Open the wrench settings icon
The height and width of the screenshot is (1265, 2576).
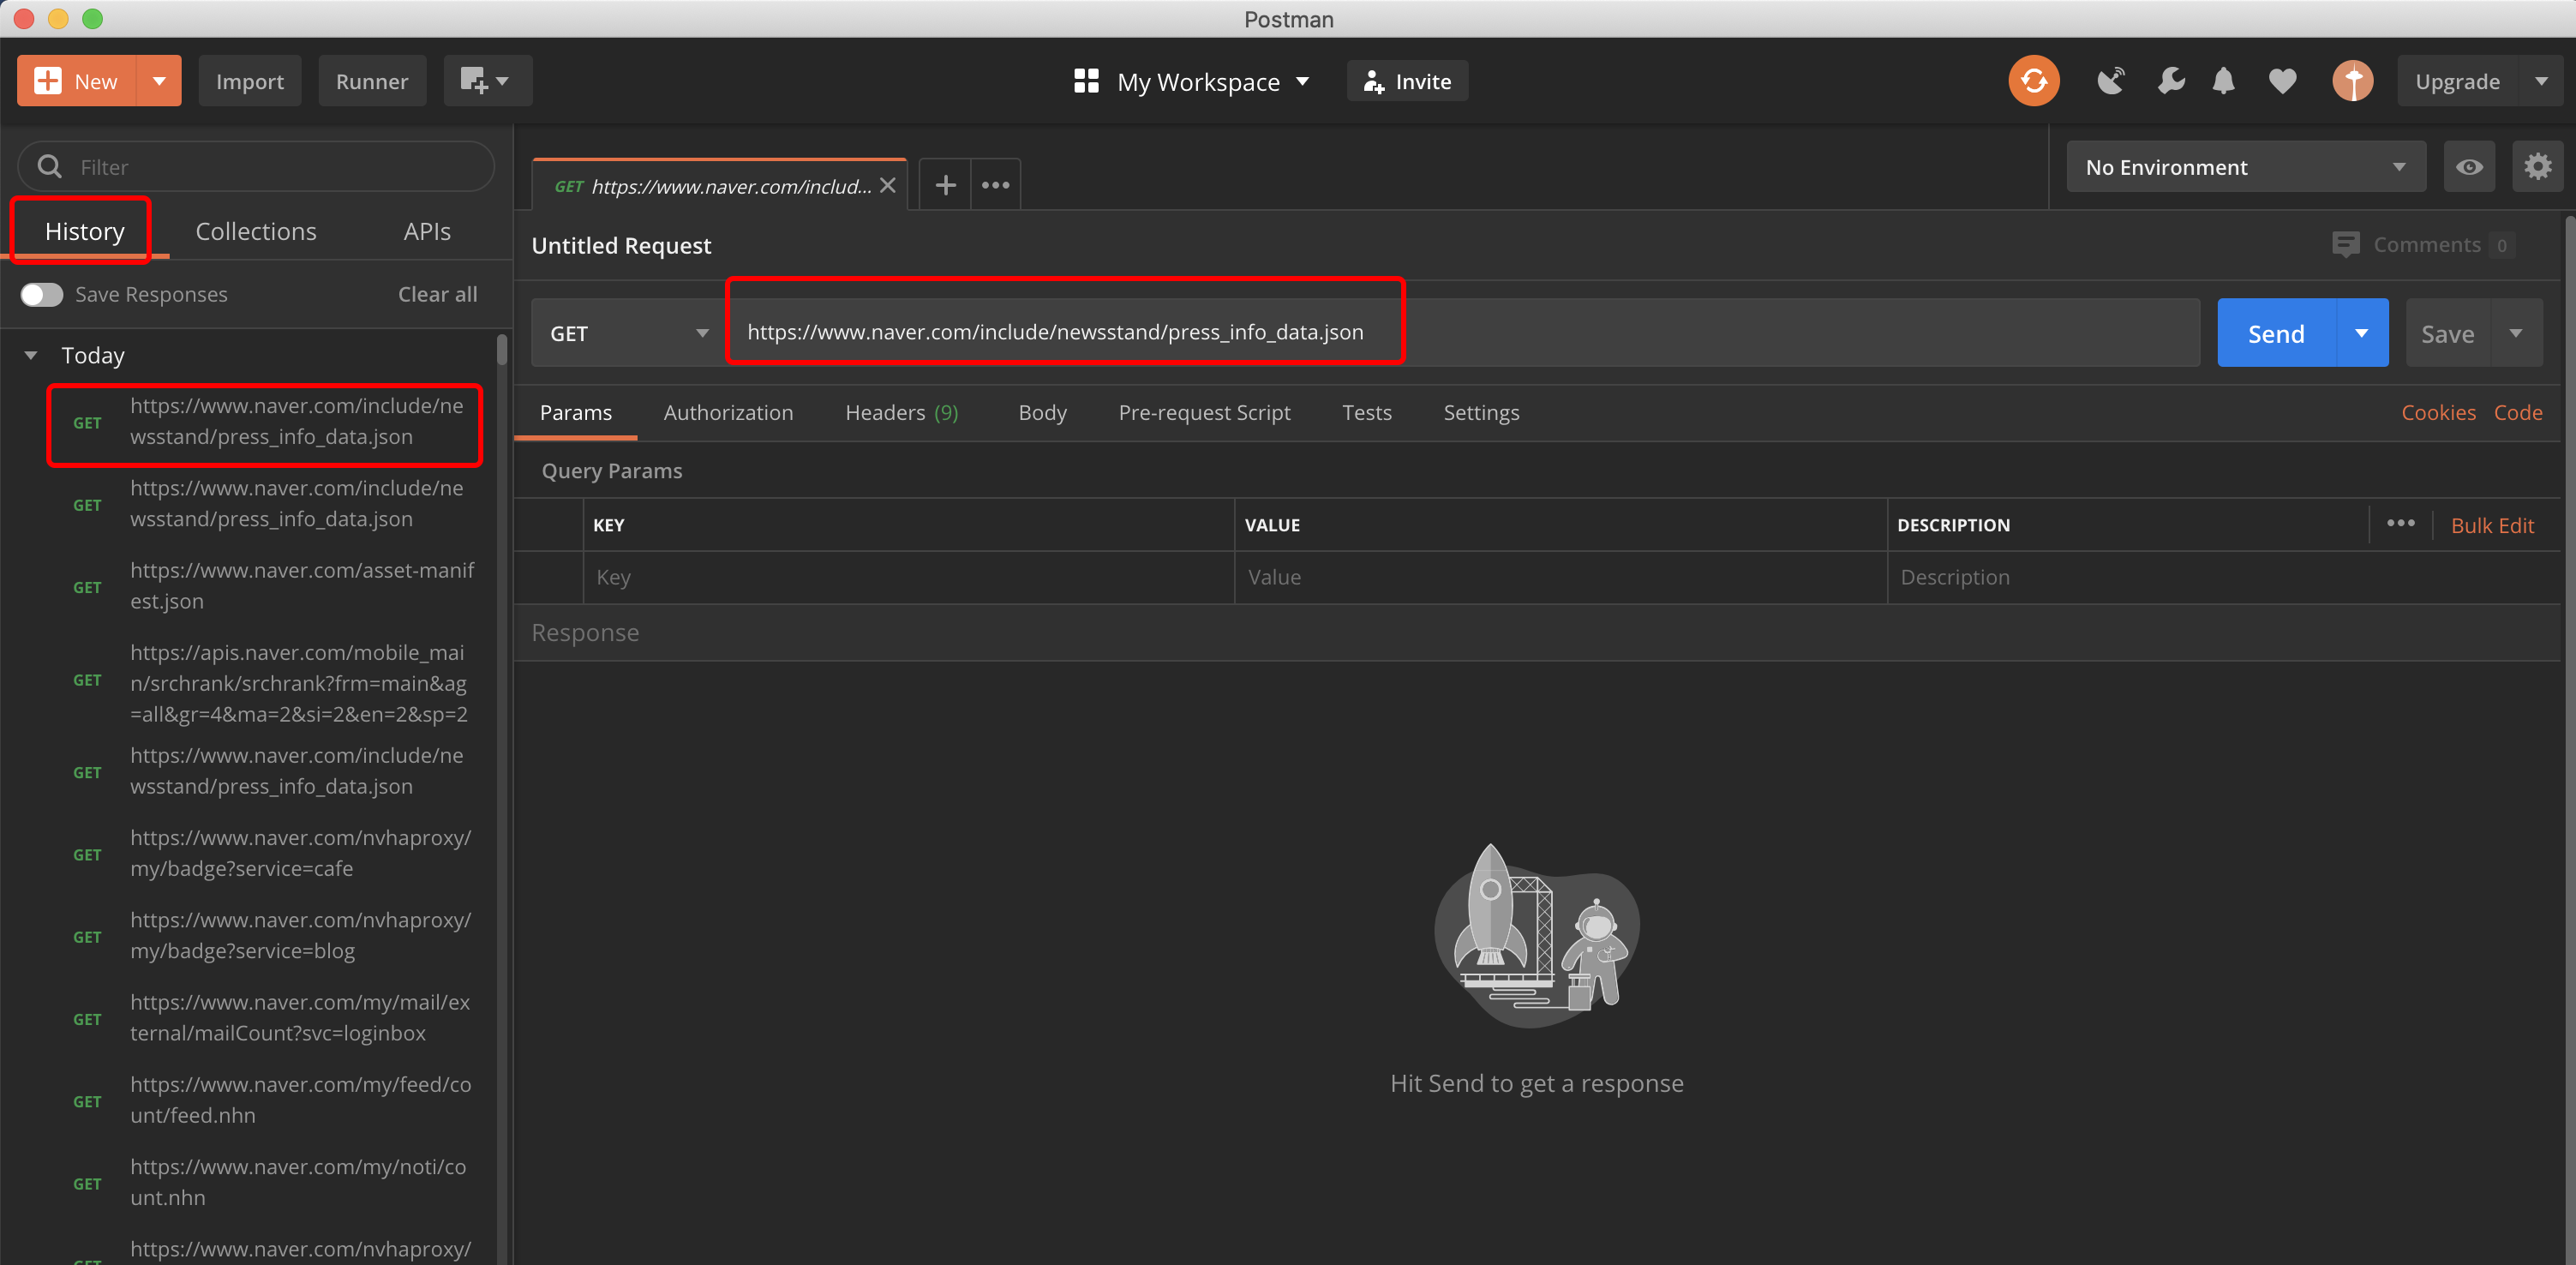pos(2170,81)
